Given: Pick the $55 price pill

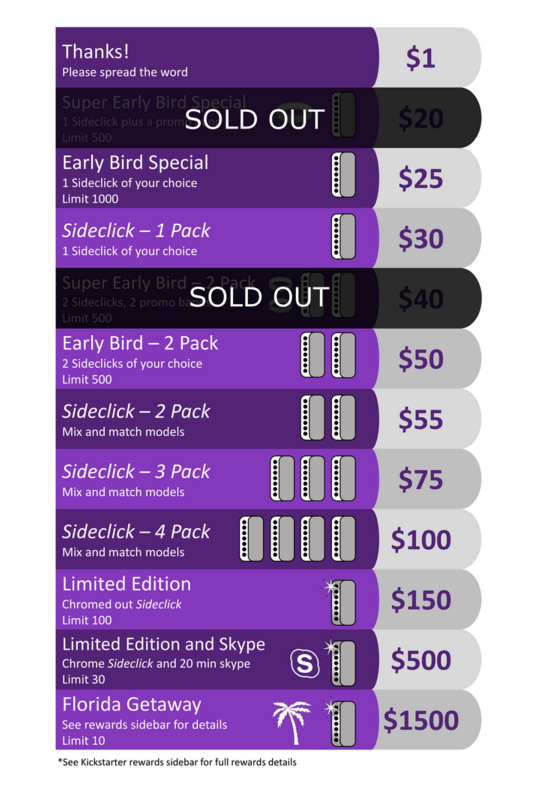Looking at the screenshot, I should tap(427, 419).
